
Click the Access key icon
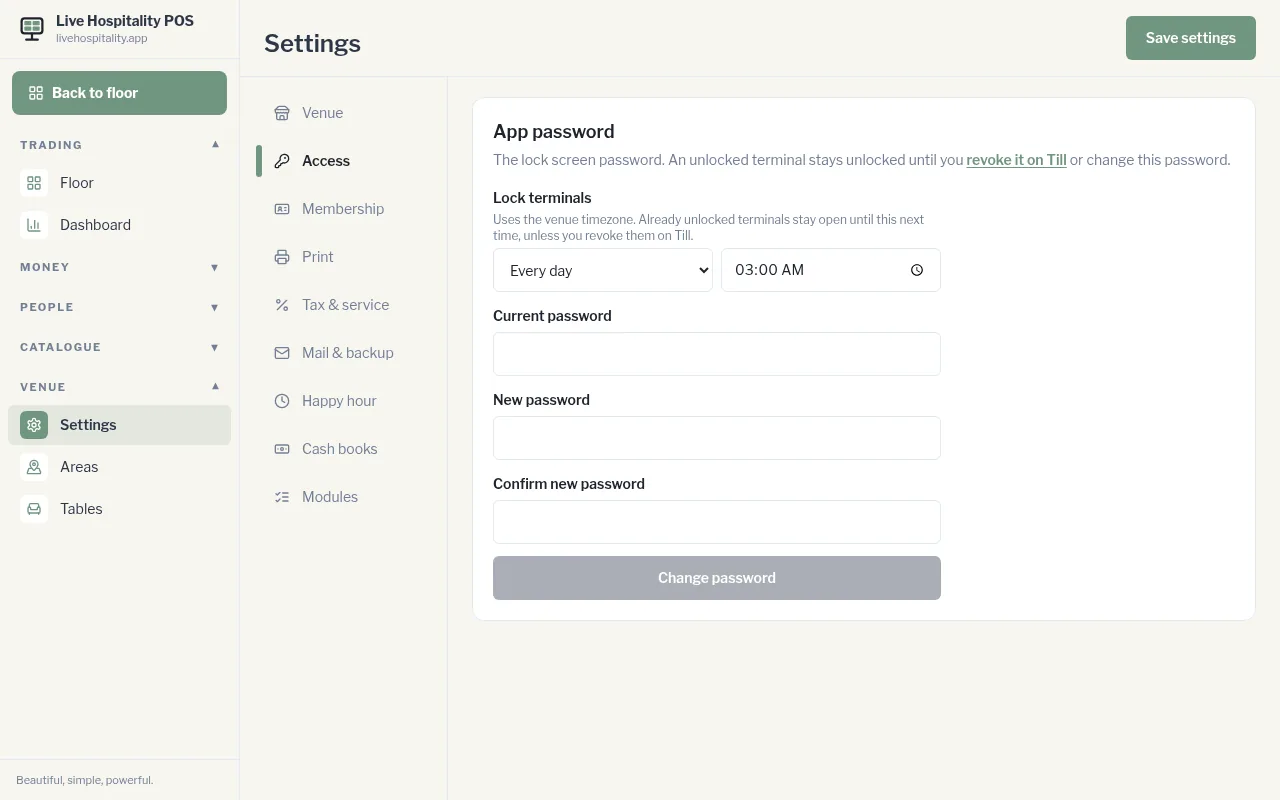282,161
